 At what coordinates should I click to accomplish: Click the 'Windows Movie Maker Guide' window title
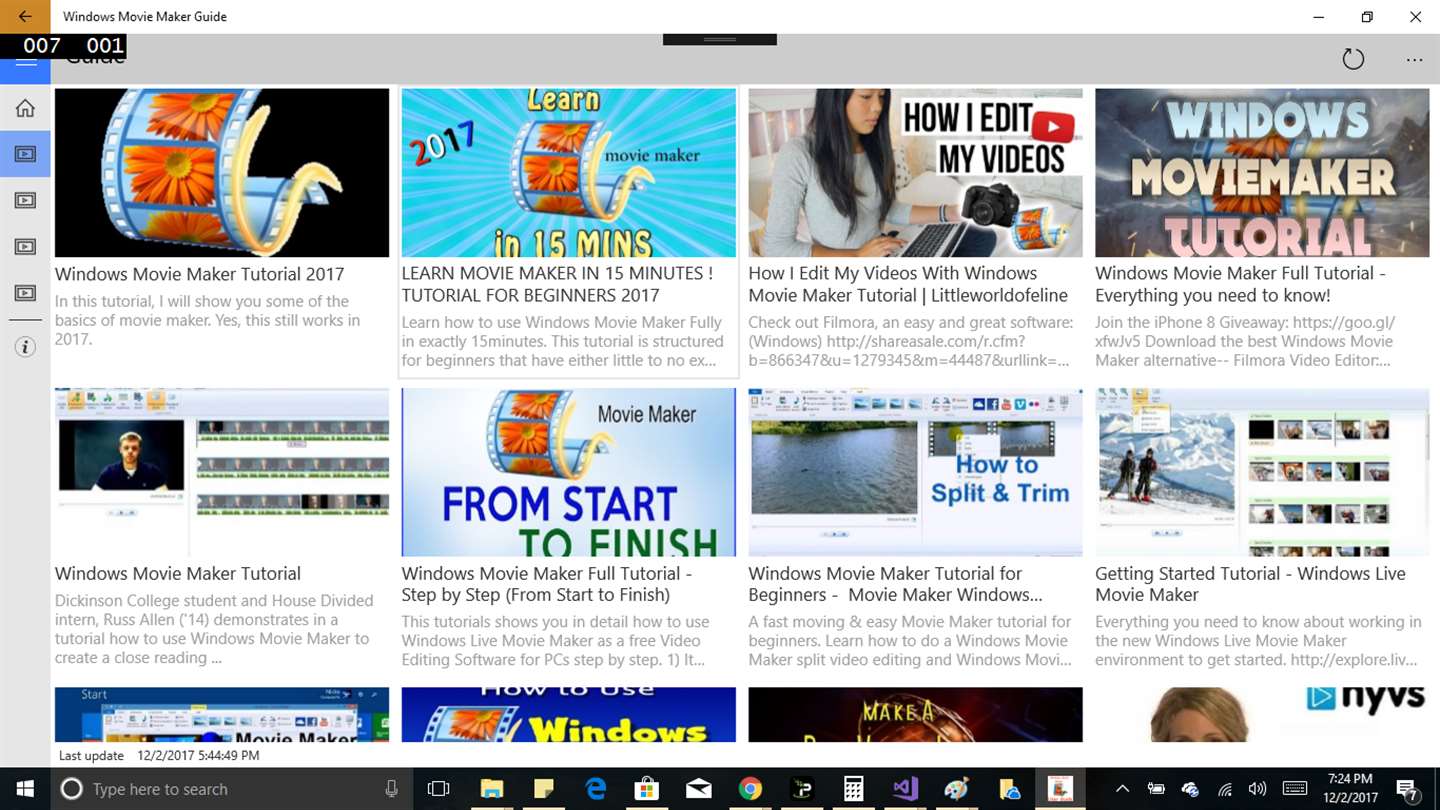click(x=145, y=17)
